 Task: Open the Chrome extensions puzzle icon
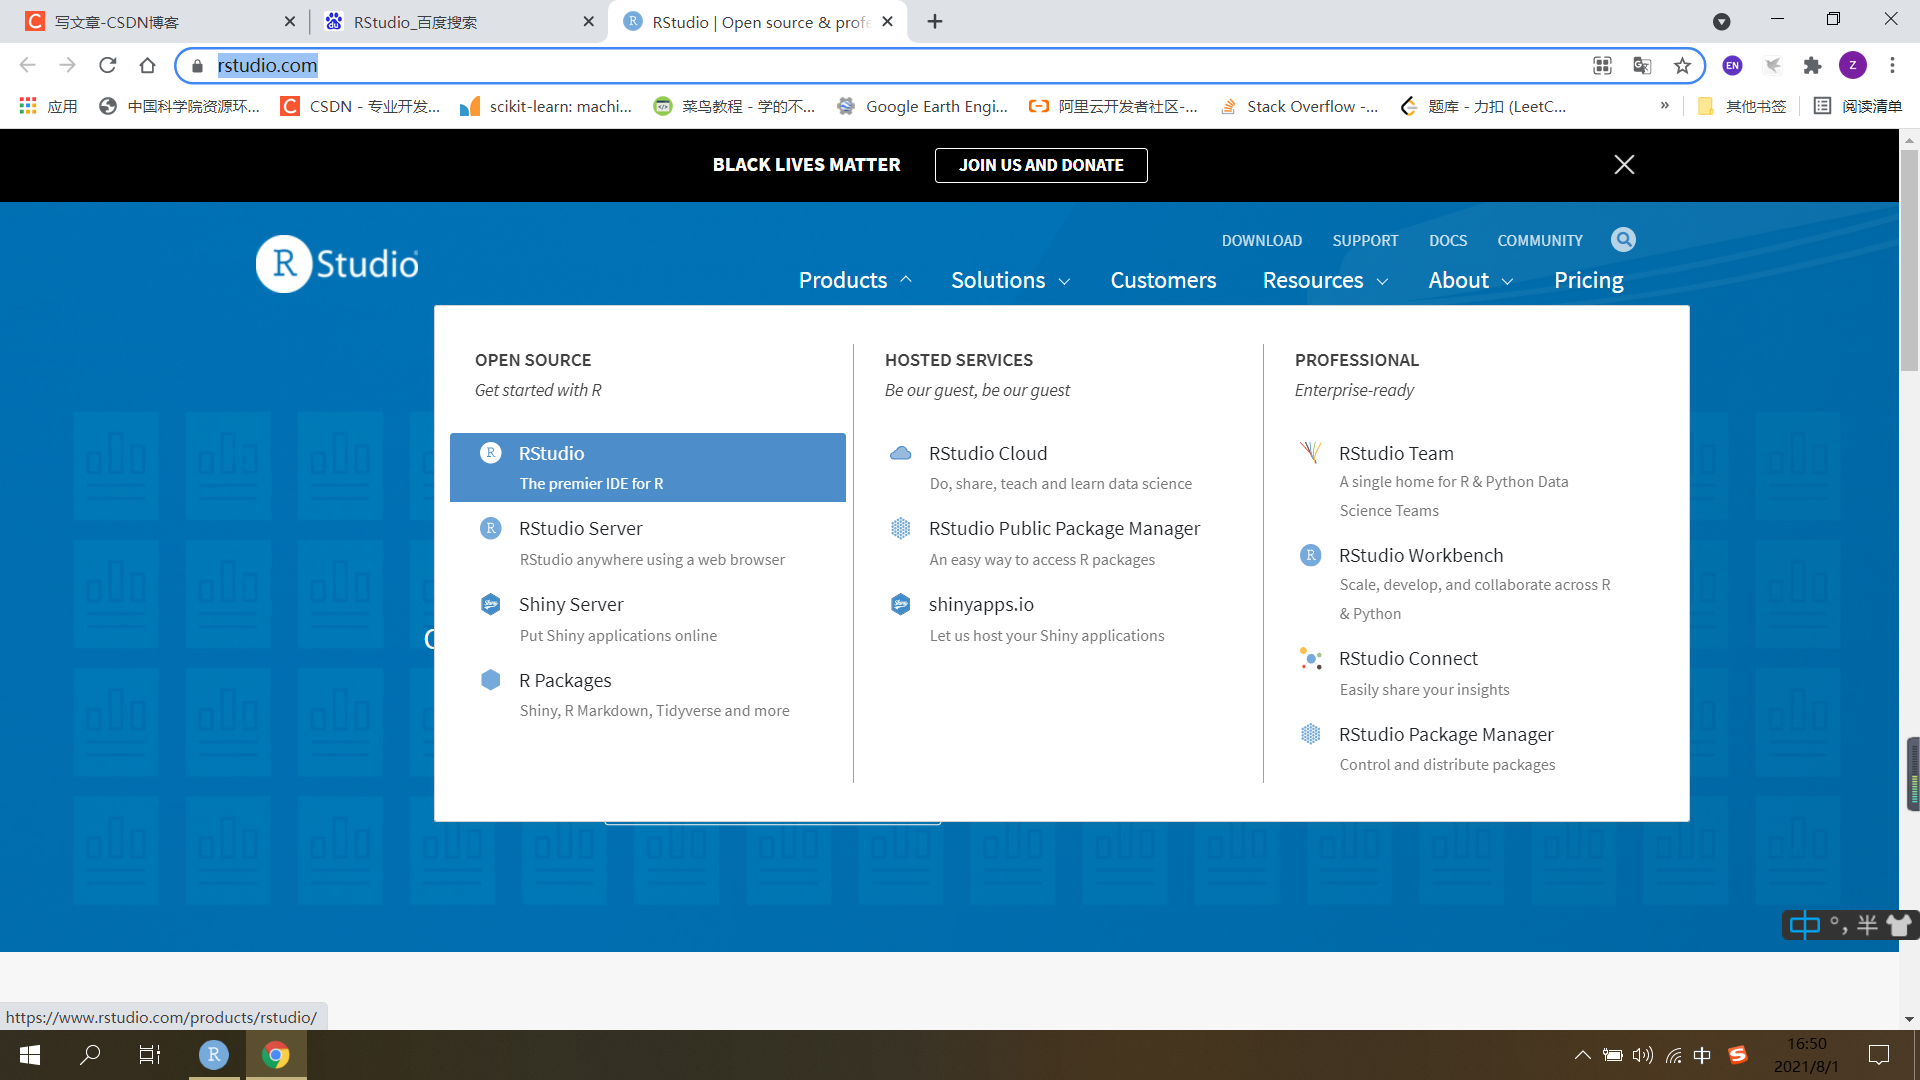(1812, 66)
